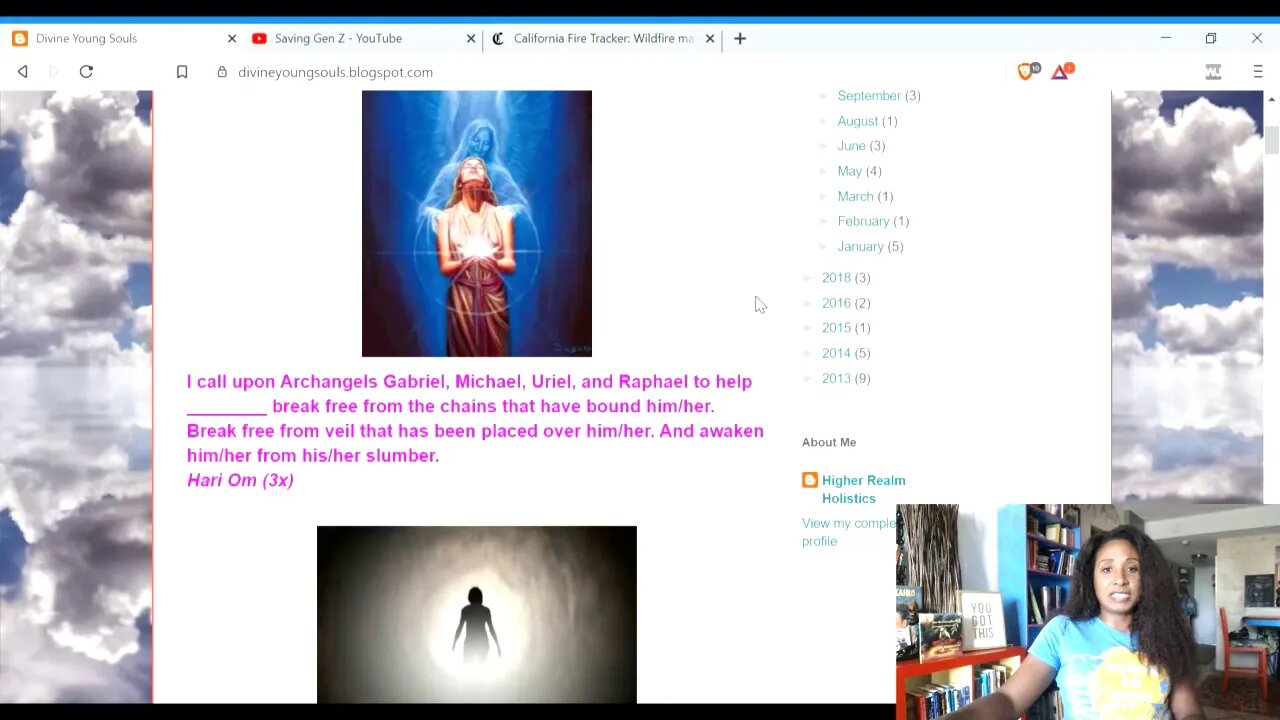This screenshot has height=720, width=1280.
Task: Open the August archive link
Action: coord(857,121)
